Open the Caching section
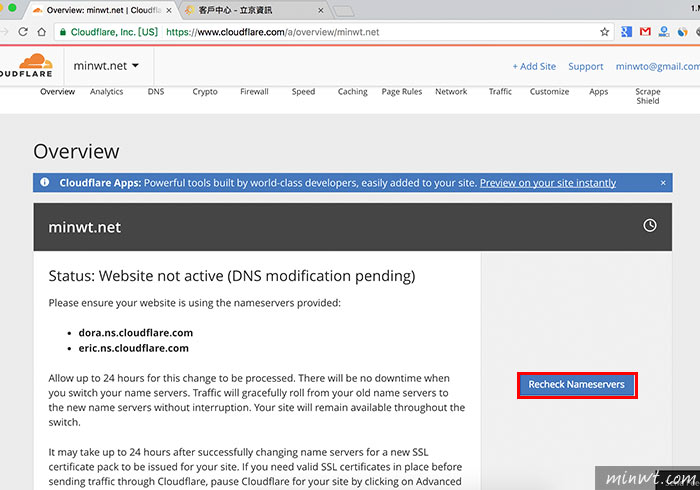This screenshot has height=490, width=700. pos(352,91)
